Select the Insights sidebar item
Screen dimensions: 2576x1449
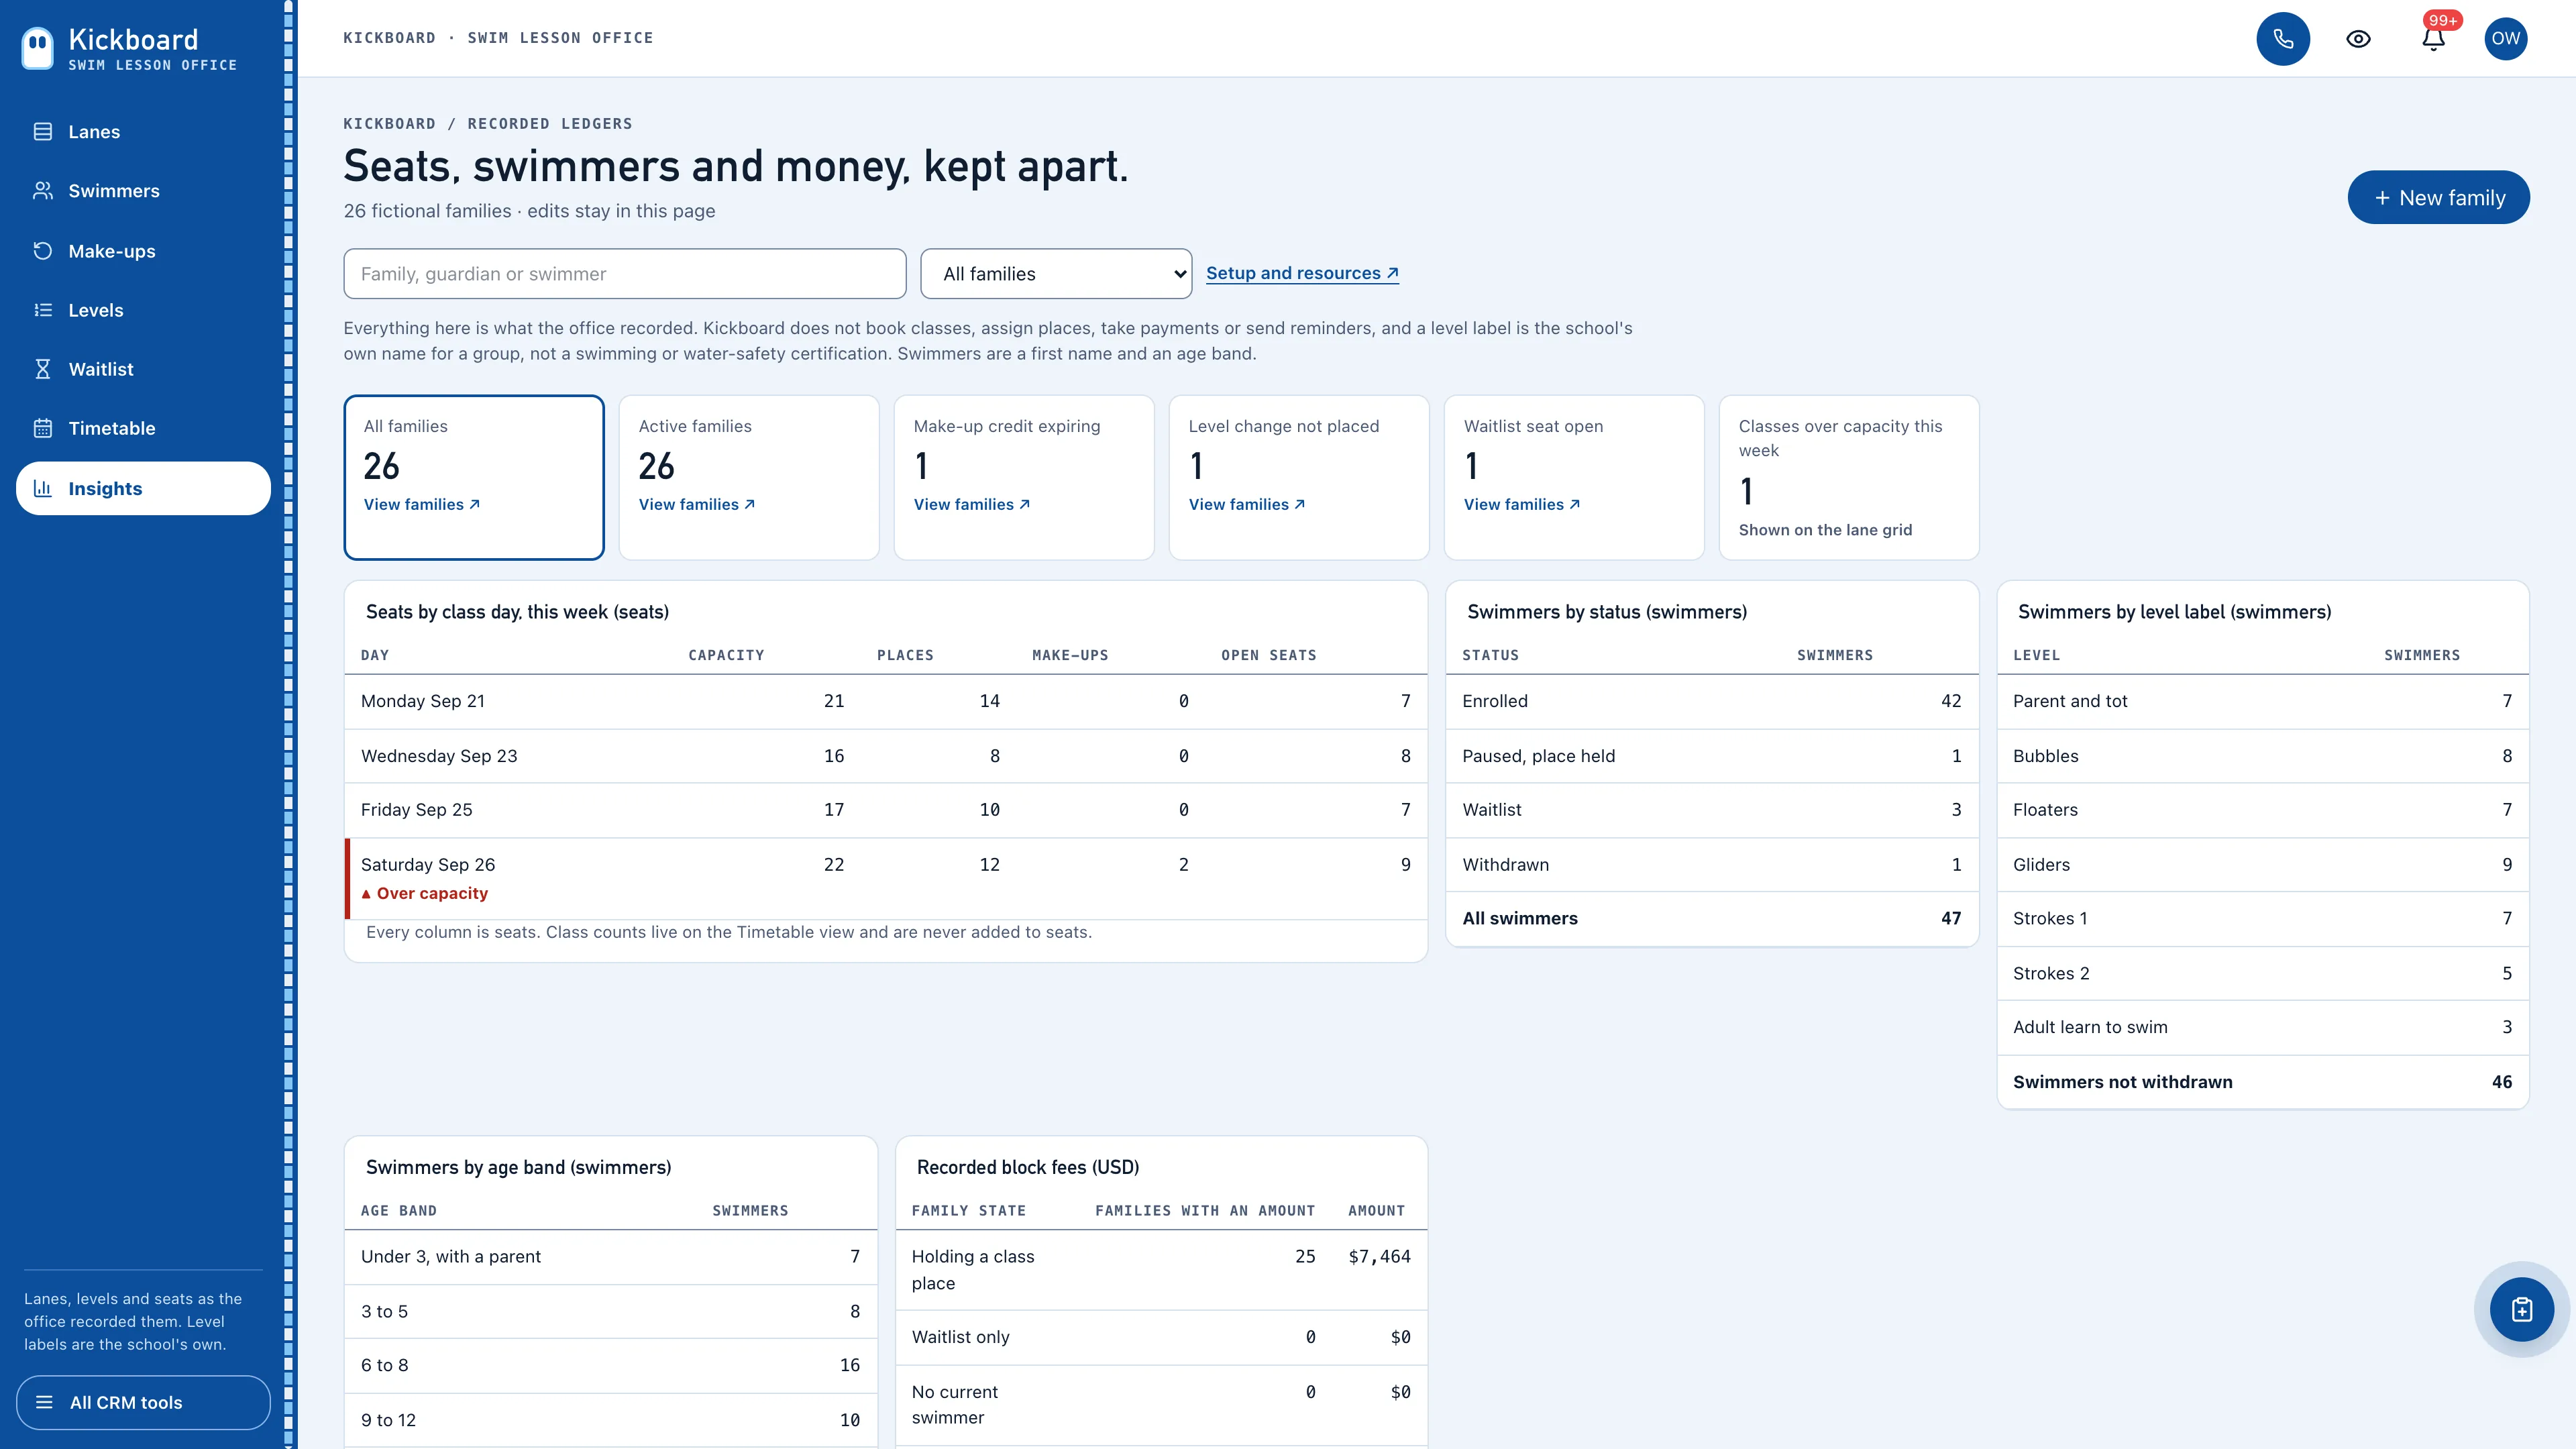click(143, 488)
